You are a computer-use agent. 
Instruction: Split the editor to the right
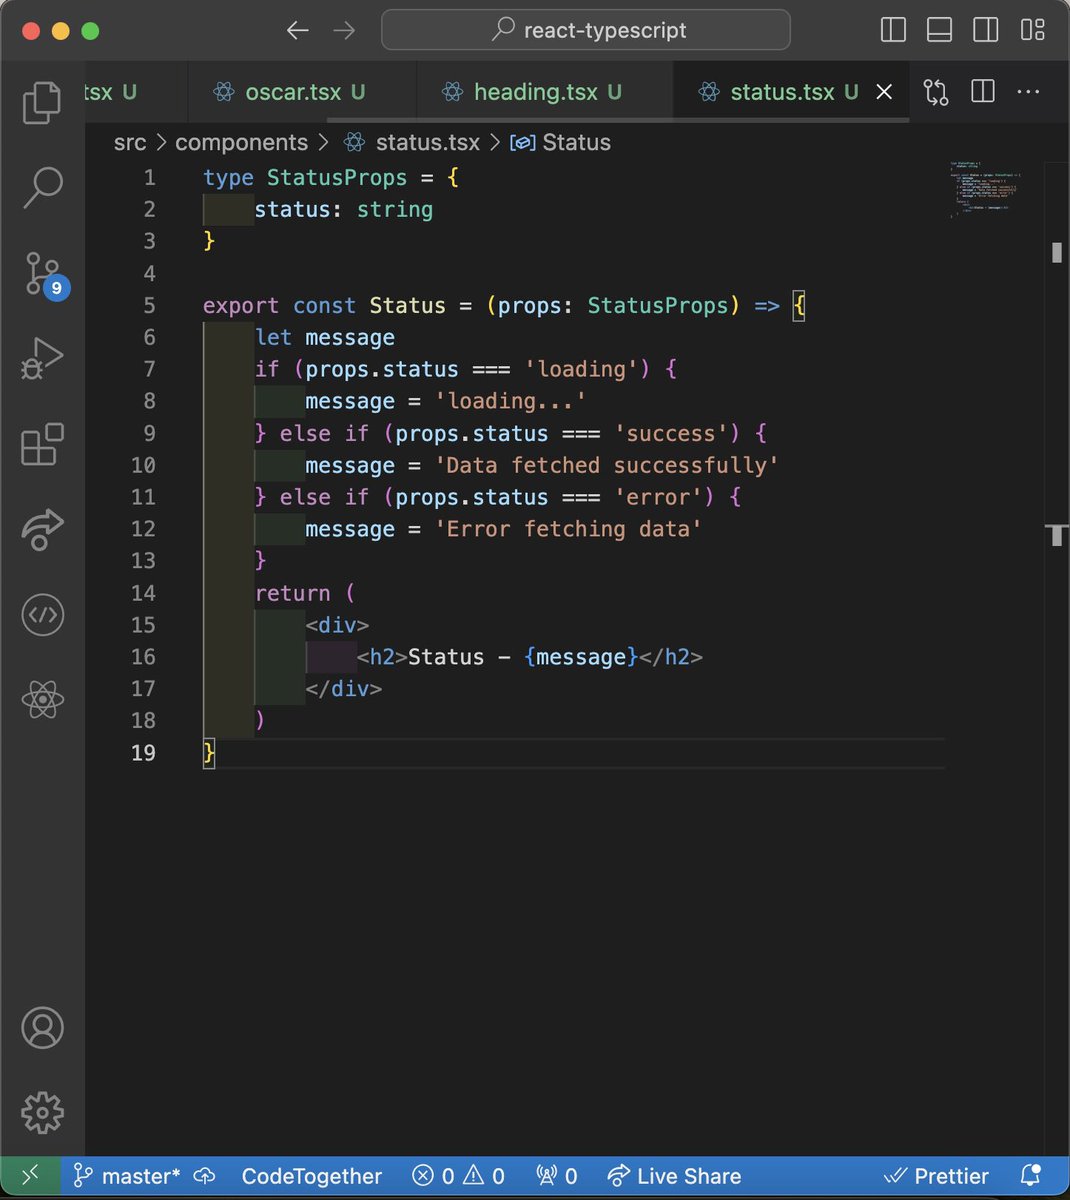pos(983,92)
